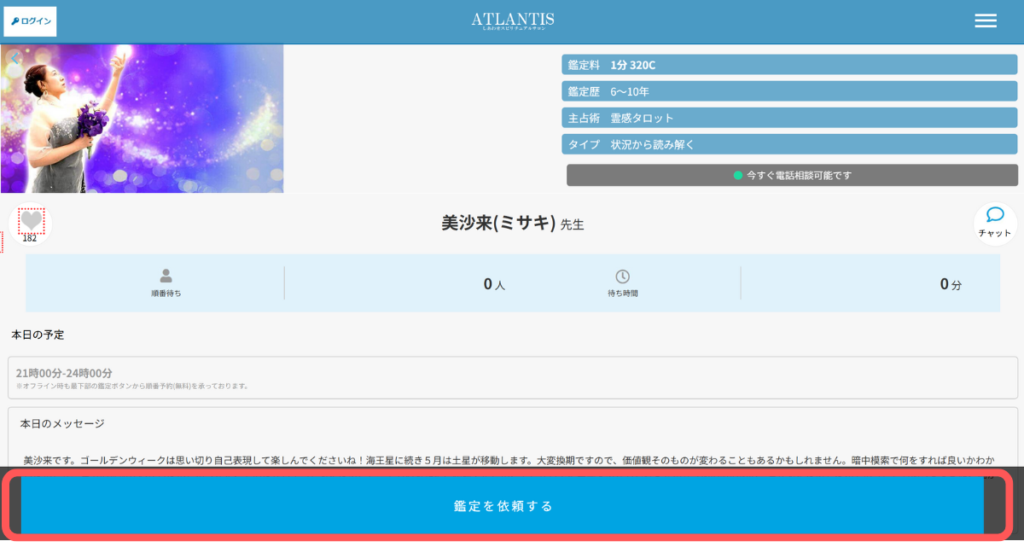
Task: Click the ATLANTIS logo
Action: [x=512, y=20]
